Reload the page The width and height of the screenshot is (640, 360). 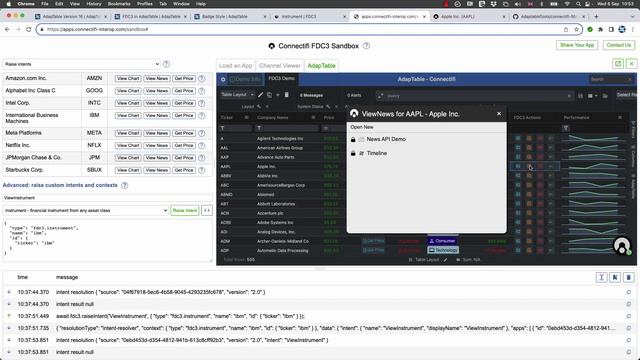(29, 29)
